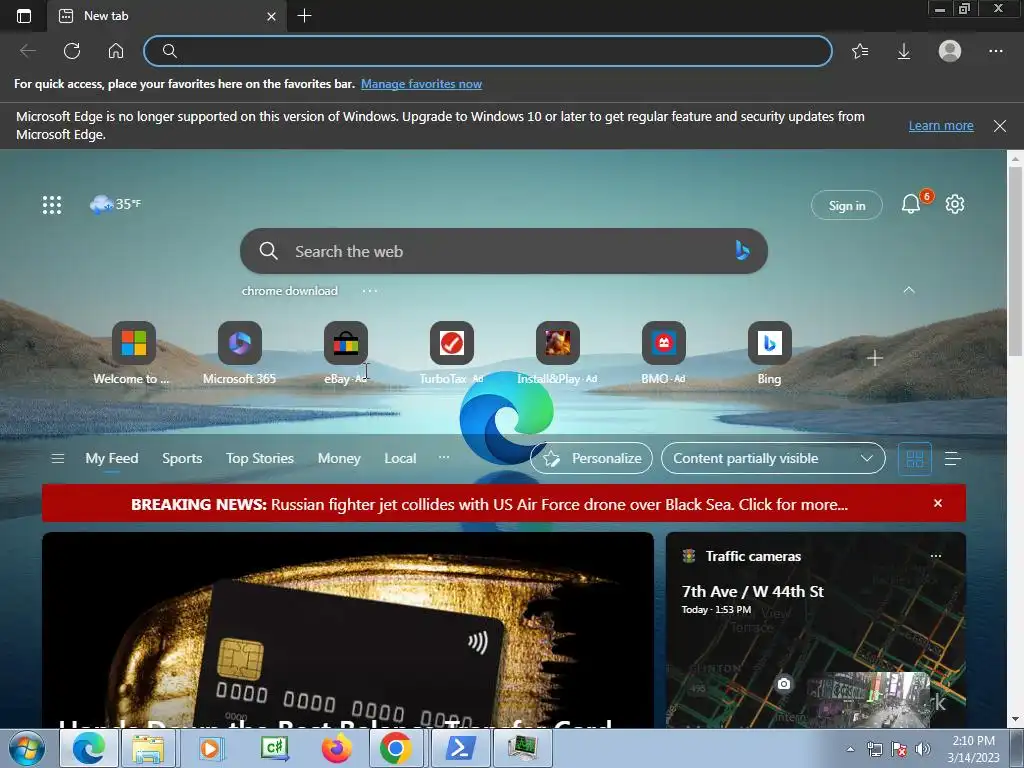Open File Explorer from the taskbar

point(148,748)
